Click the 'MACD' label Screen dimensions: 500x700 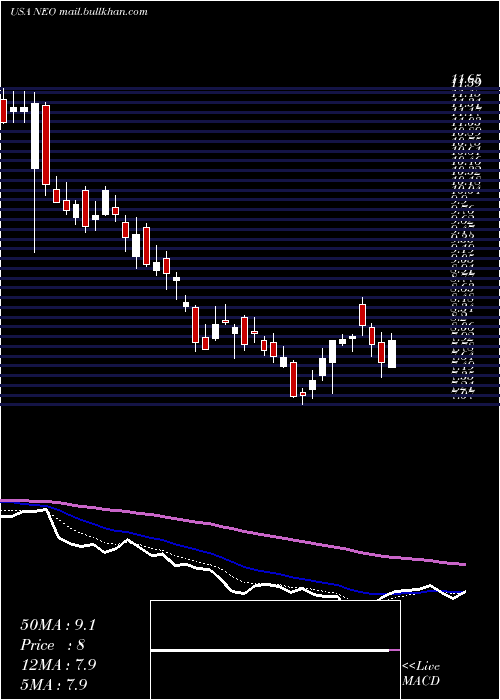coord(421,681)
